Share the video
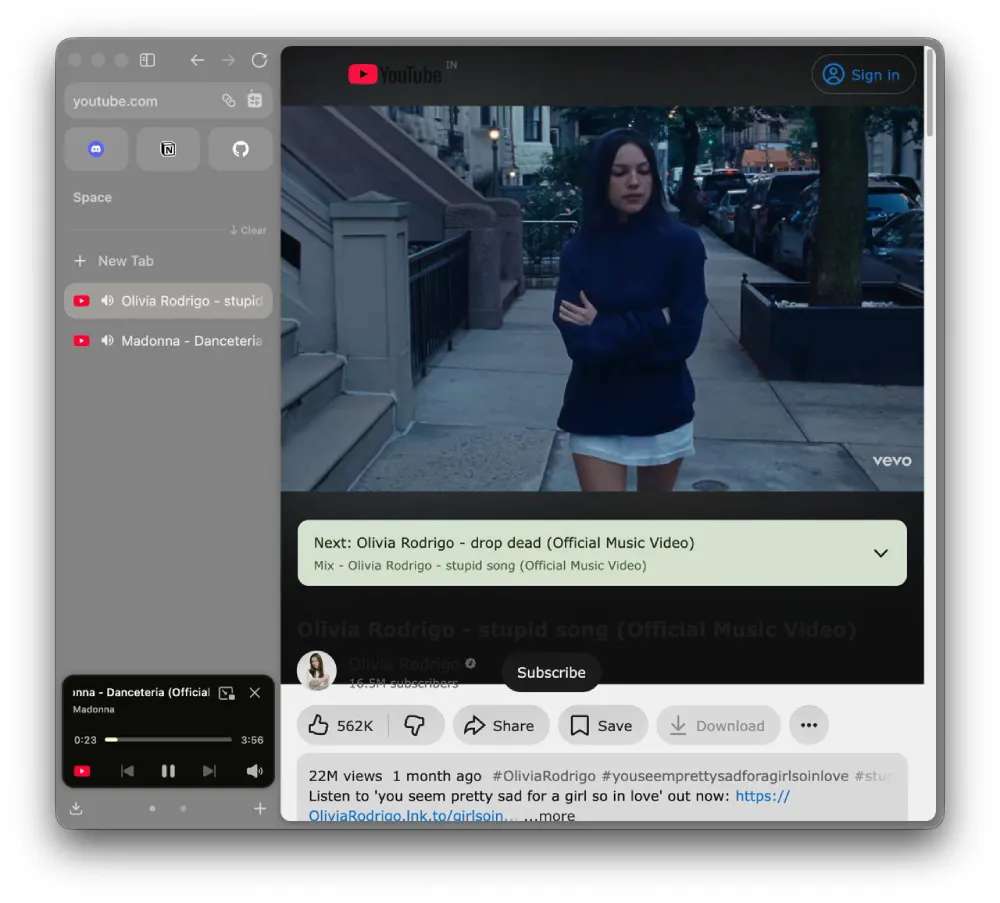Image resolution: width=1000 pixels, height=903 pixels. 500,725
